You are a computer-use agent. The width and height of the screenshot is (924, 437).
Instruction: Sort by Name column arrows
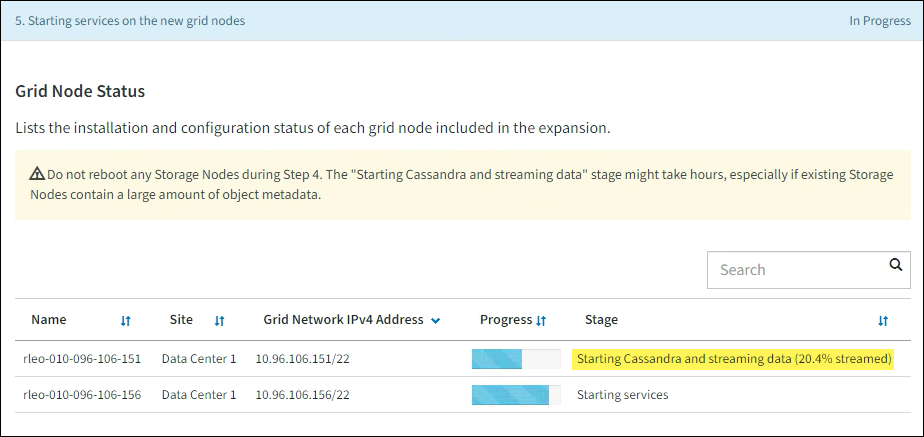click(126, 321)
